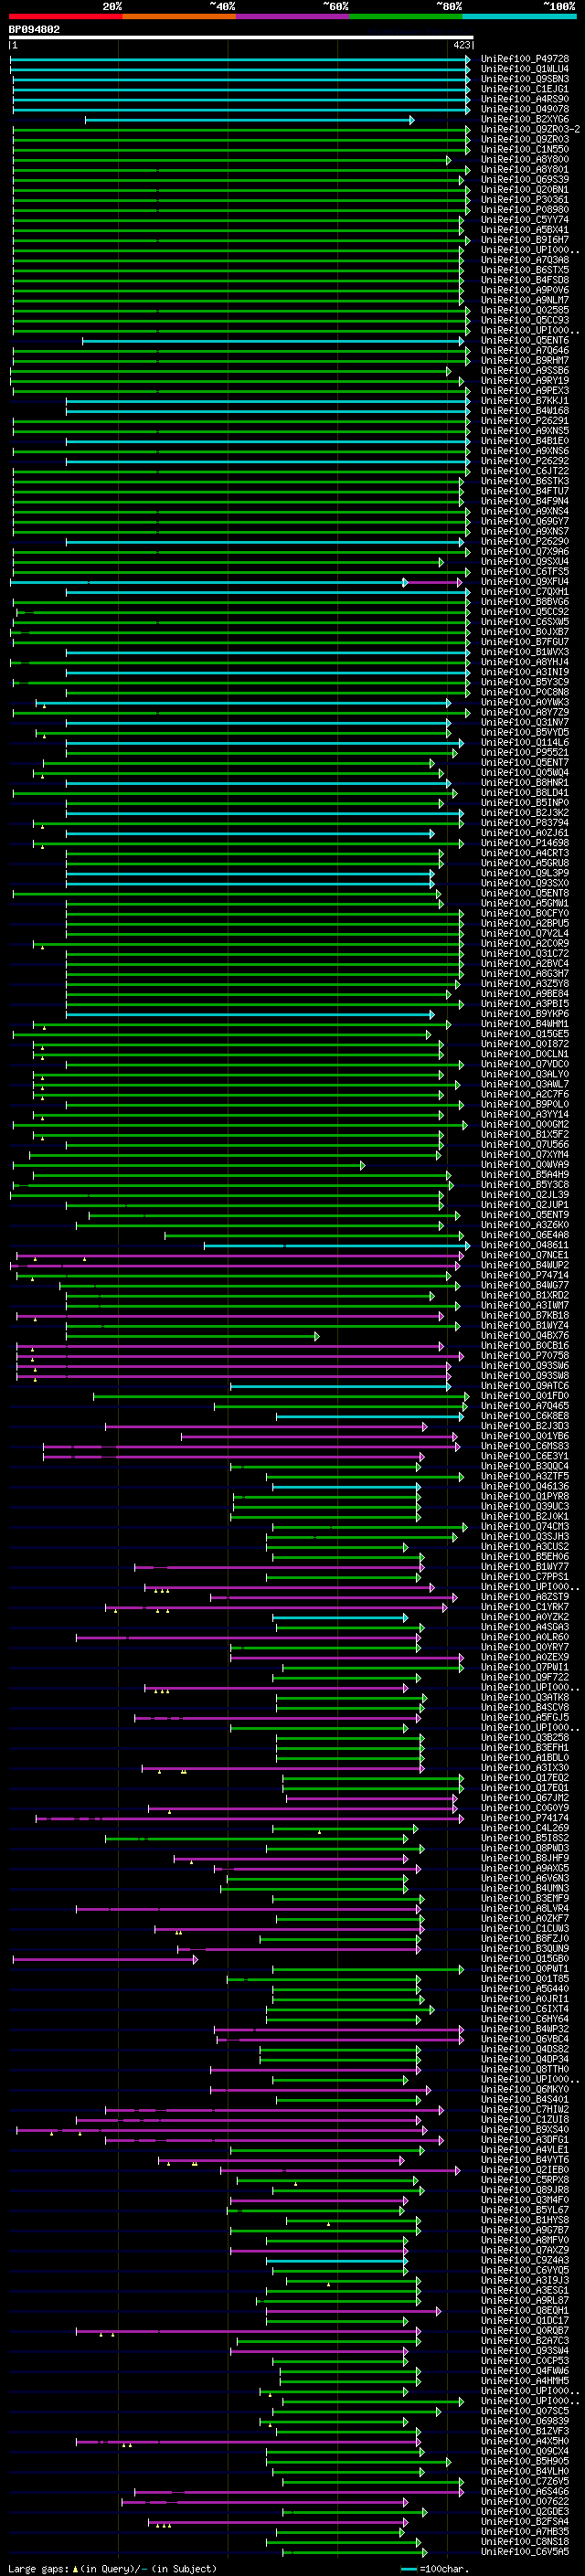Image resolution: width=585 pixels, height=2576 pixels.
Task: Select the UniRef100_A9SSB6 label
Action: [525, 371]
